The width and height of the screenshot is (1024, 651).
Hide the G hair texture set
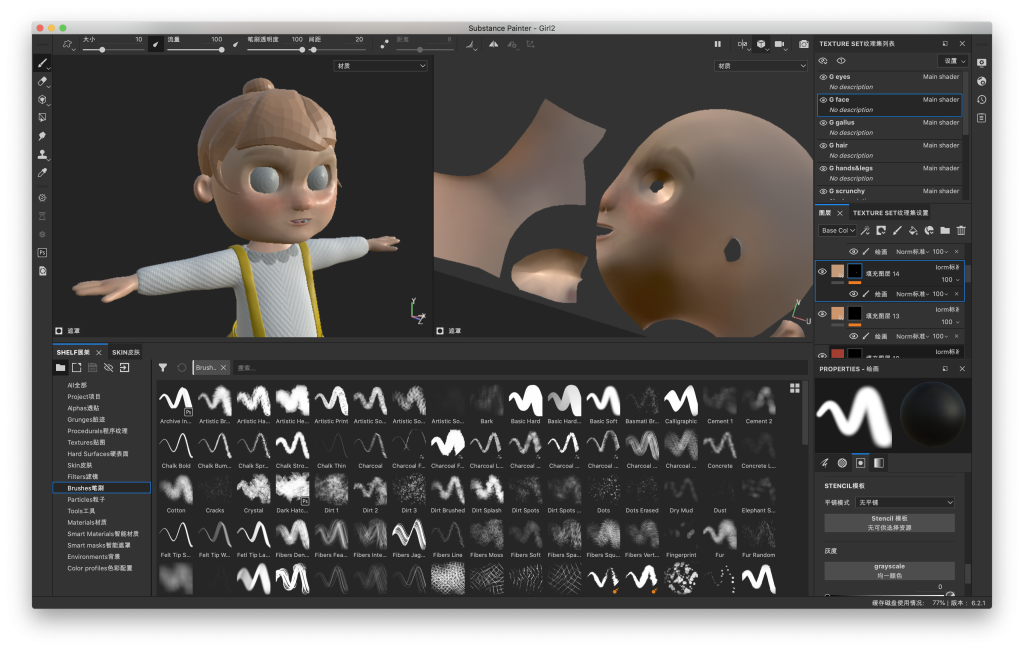[x=823, y=146]
